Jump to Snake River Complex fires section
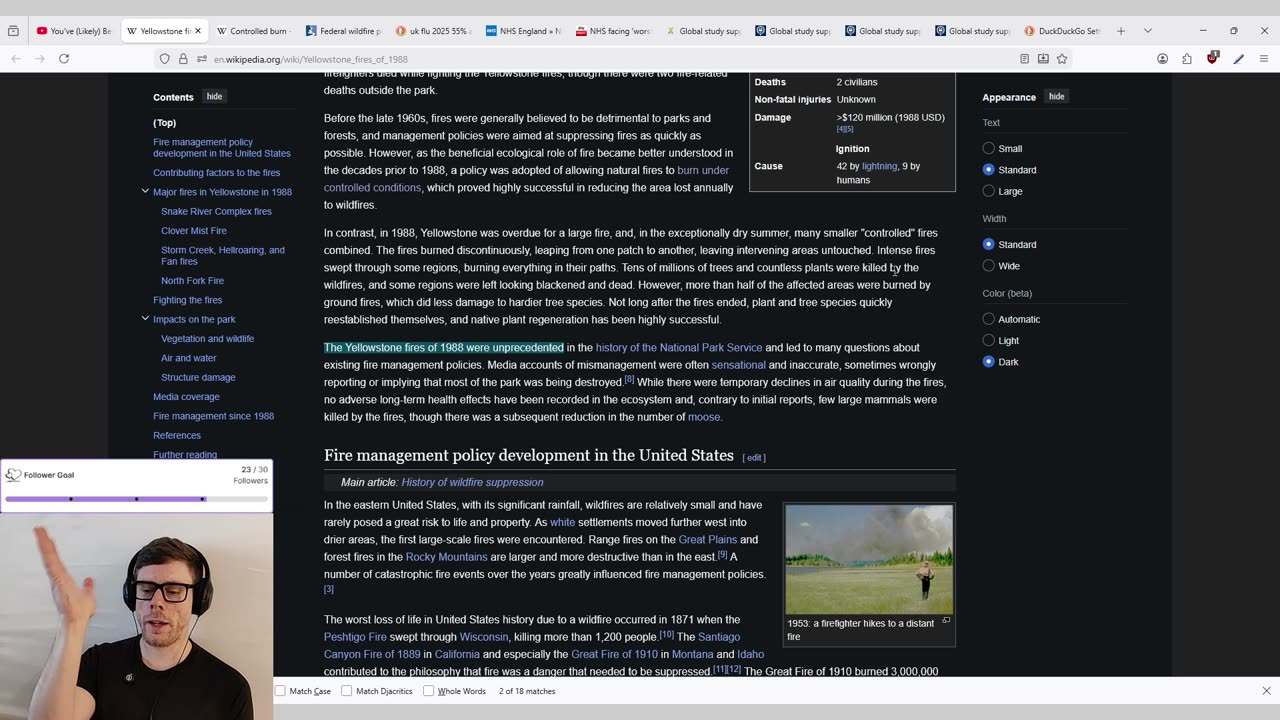Viewport: 1280px width, 720px height. point(216,212)
